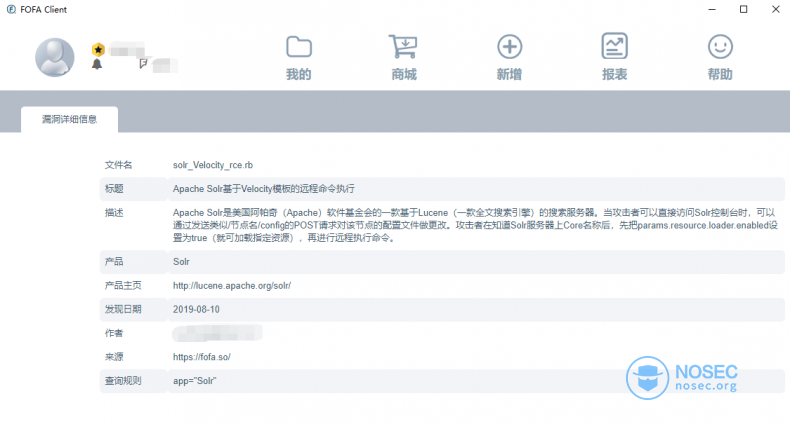The image size is (790, 424).
Task: Close the FOFA Client window
Action: 776,10
